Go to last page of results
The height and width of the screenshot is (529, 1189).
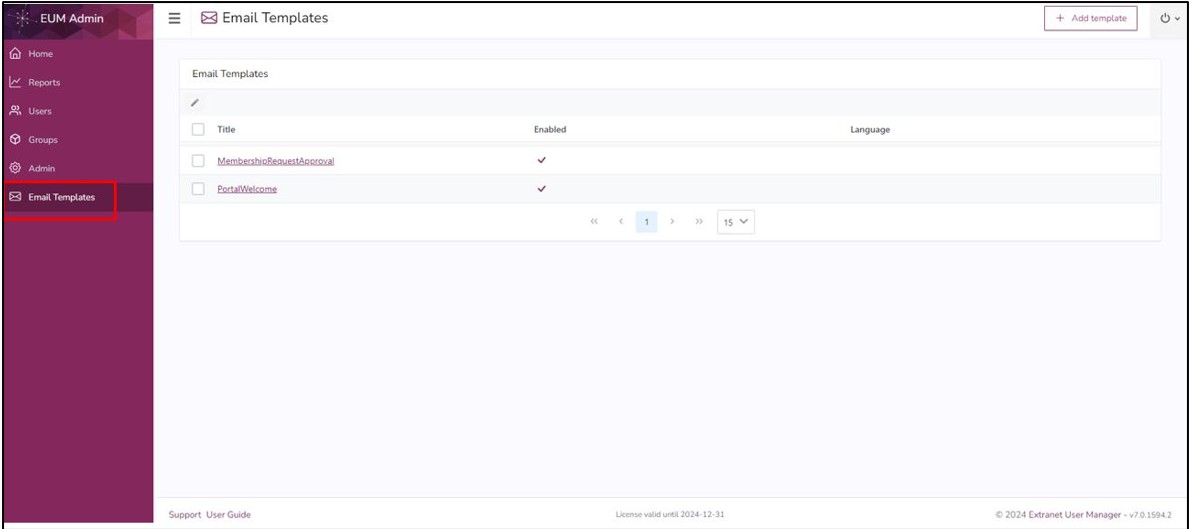pyautogui.click(x=699, y=222)
